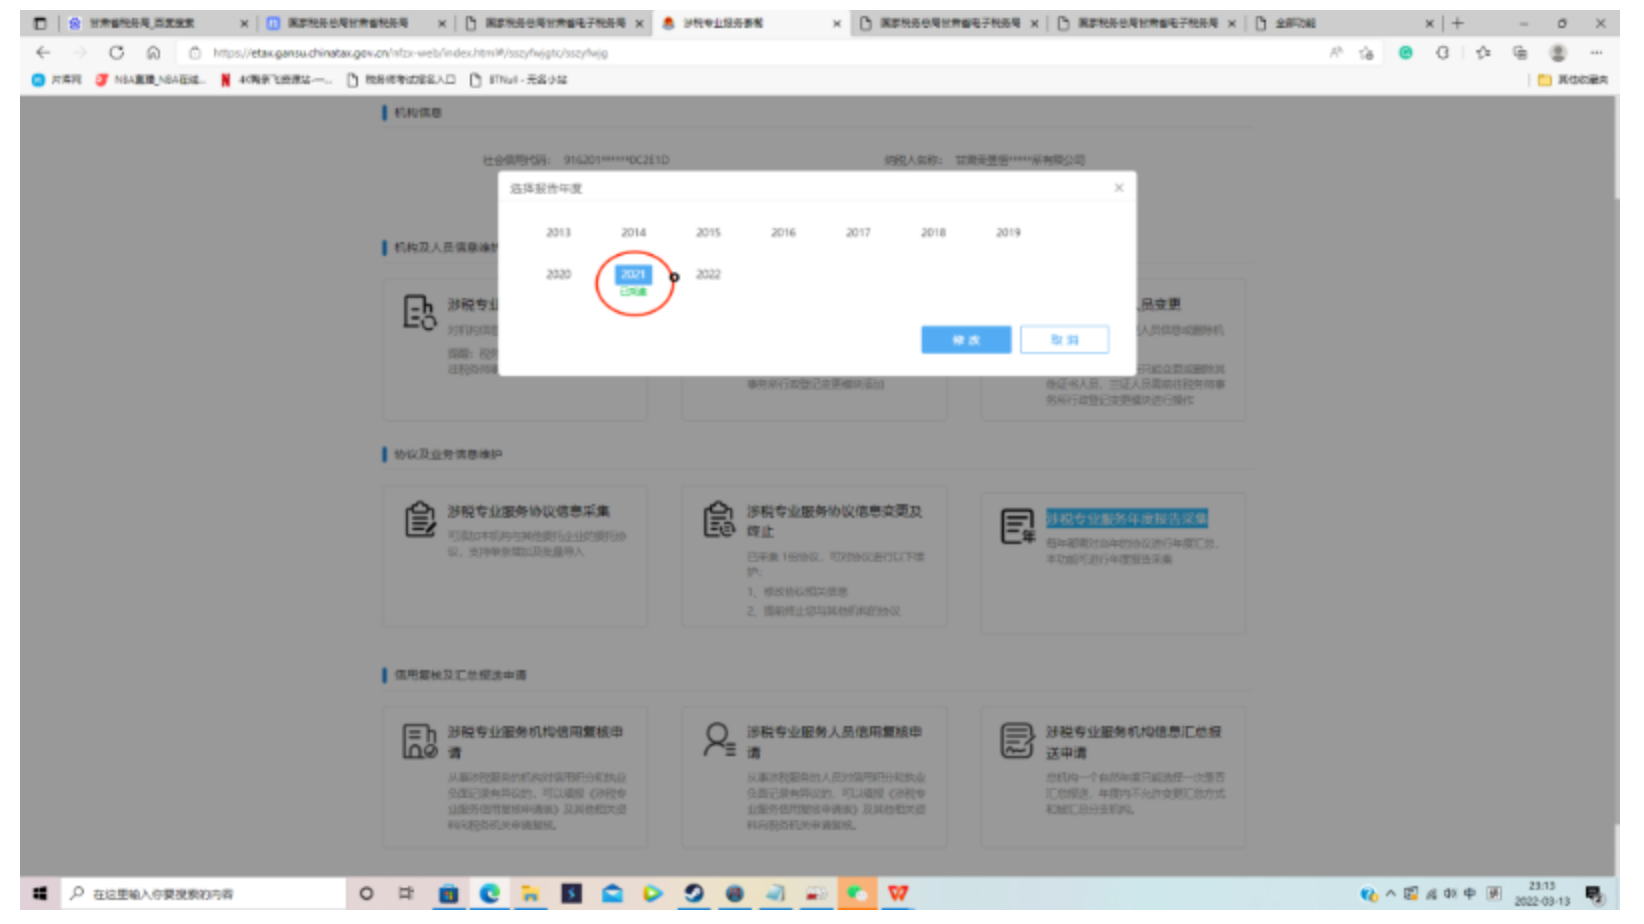Select year 2020 option
1644x924 pixels.
558,274
